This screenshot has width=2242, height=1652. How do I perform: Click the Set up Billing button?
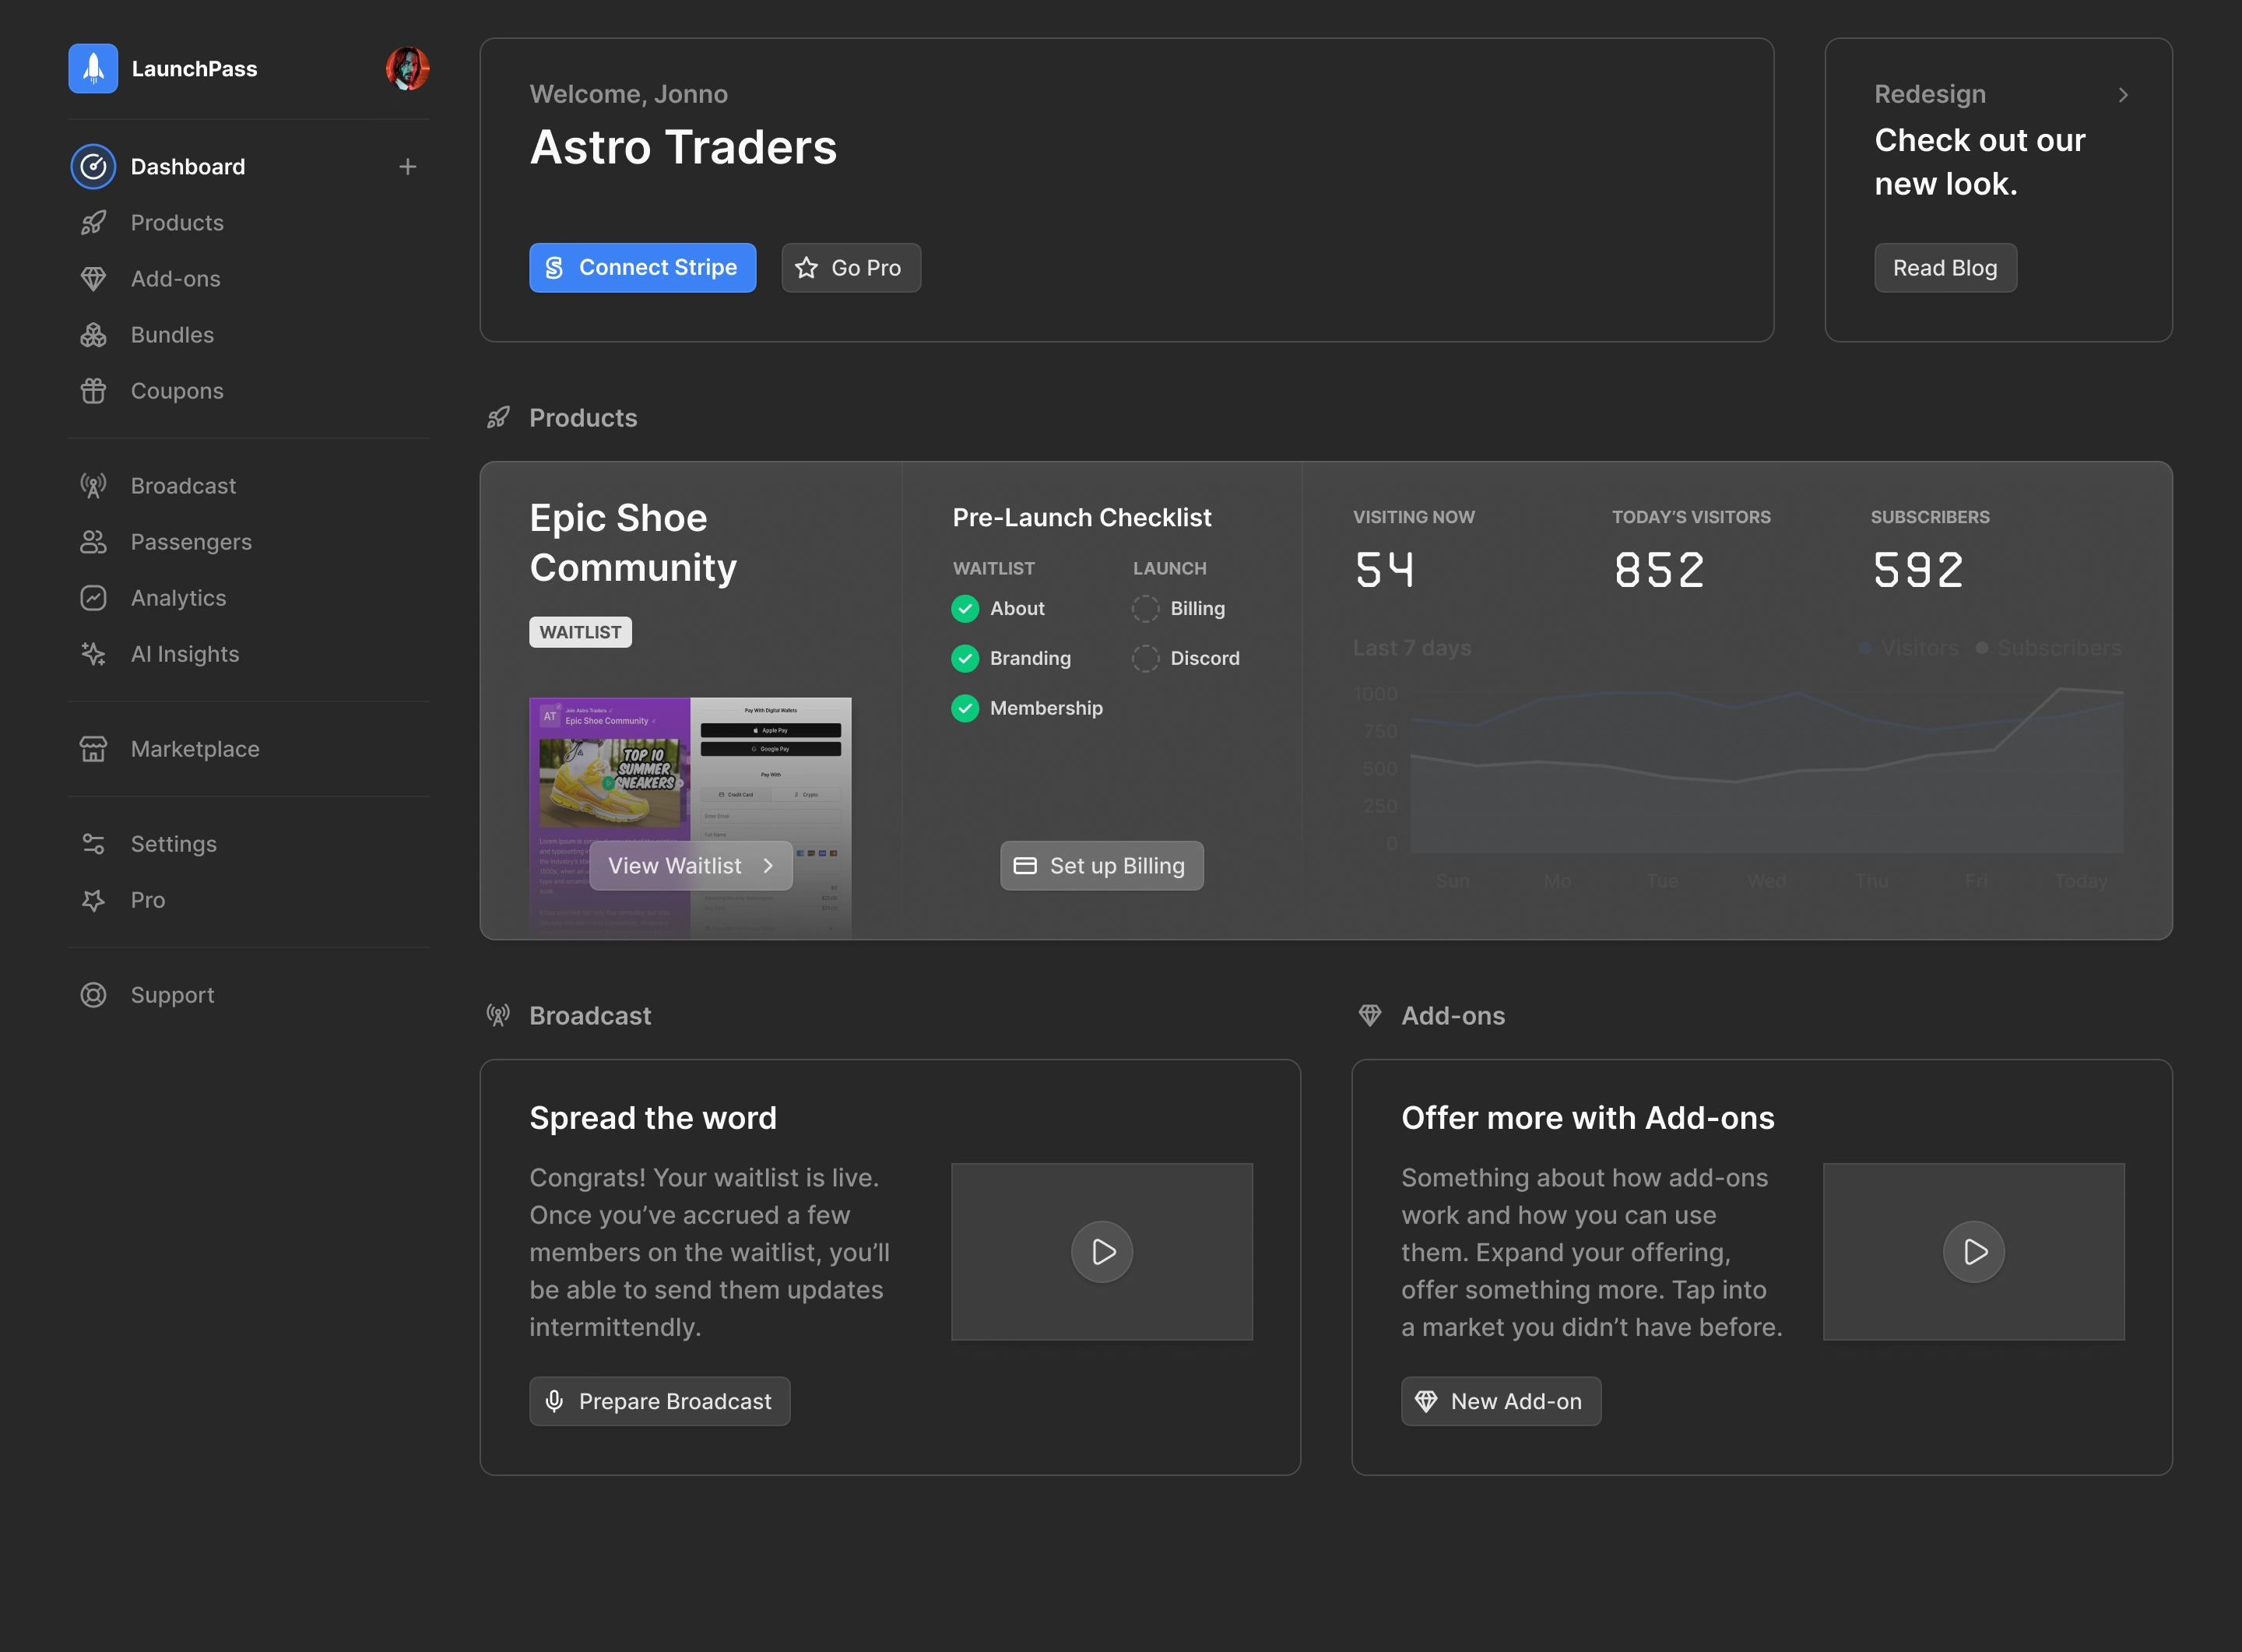pyautogui.click(x=1101, y=865)
